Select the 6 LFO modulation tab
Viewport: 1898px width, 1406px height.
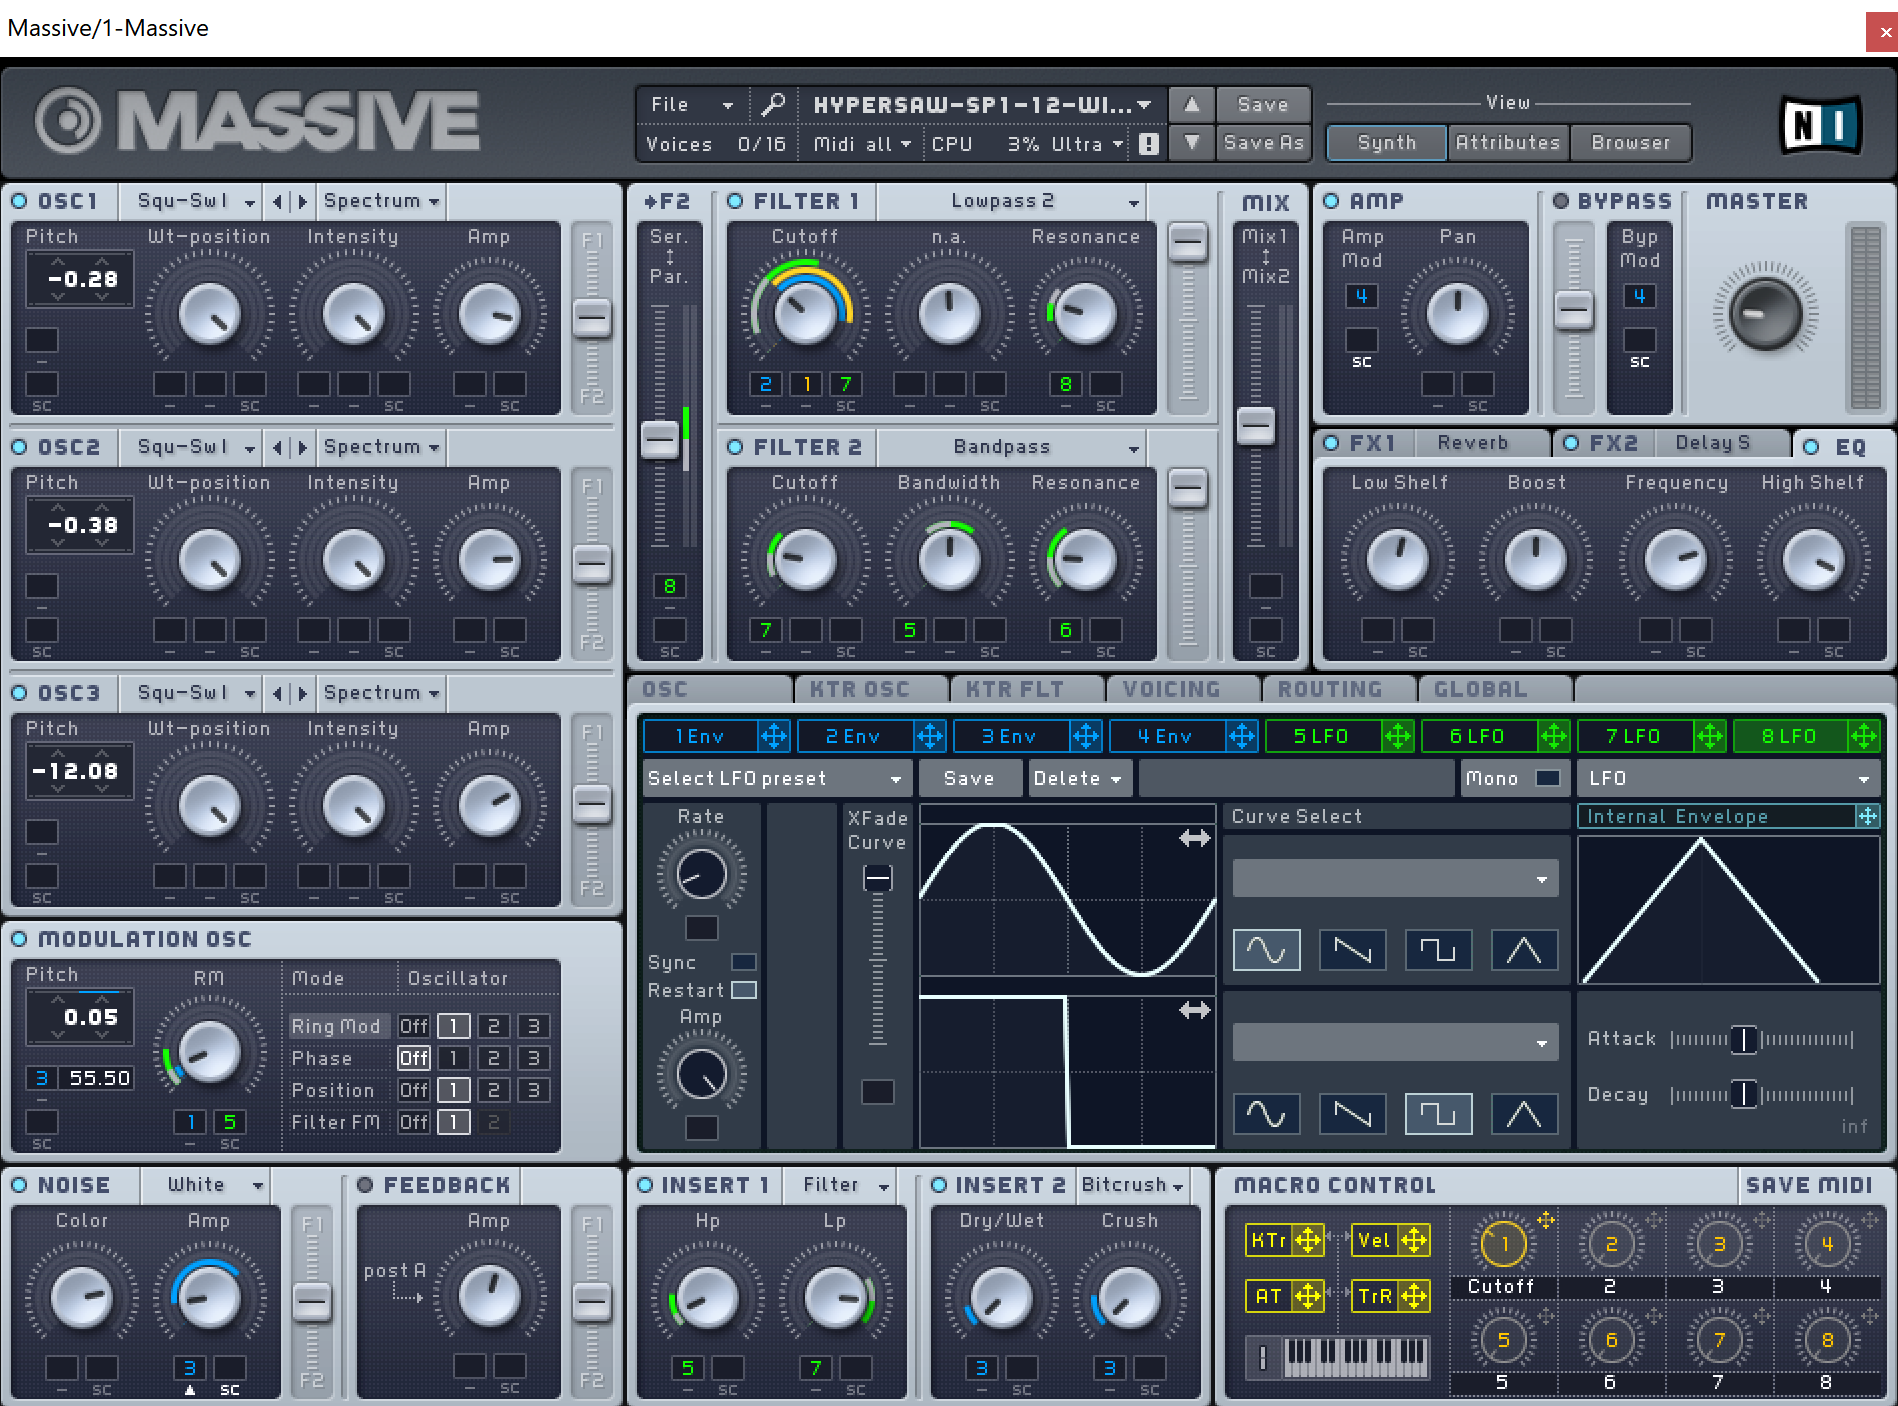click(1480, 737)
